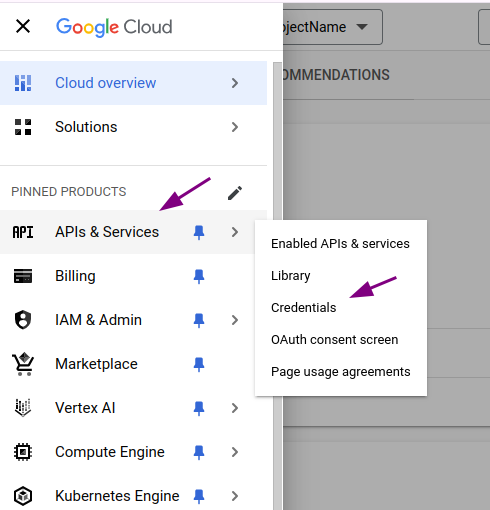Edit pinned products with the pencil icon

[x=235, y=193]
